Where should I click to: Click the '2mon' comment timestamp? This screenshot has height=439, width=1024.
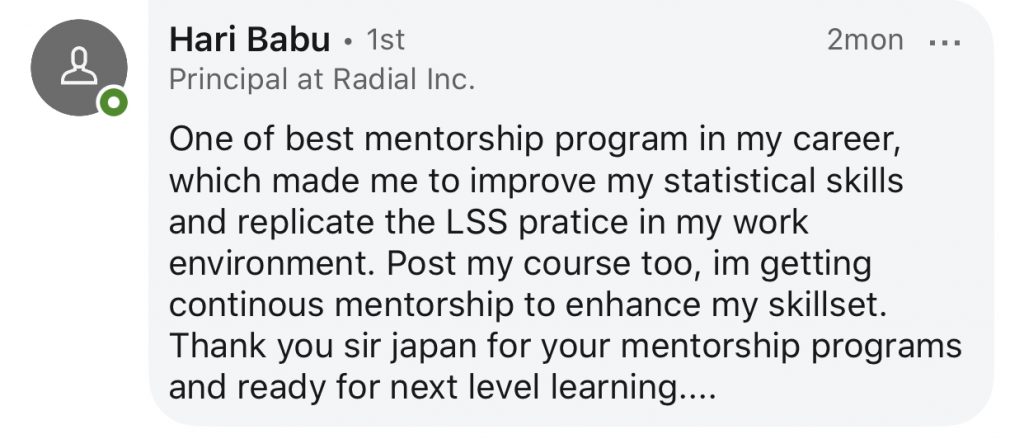click(865, 41)
